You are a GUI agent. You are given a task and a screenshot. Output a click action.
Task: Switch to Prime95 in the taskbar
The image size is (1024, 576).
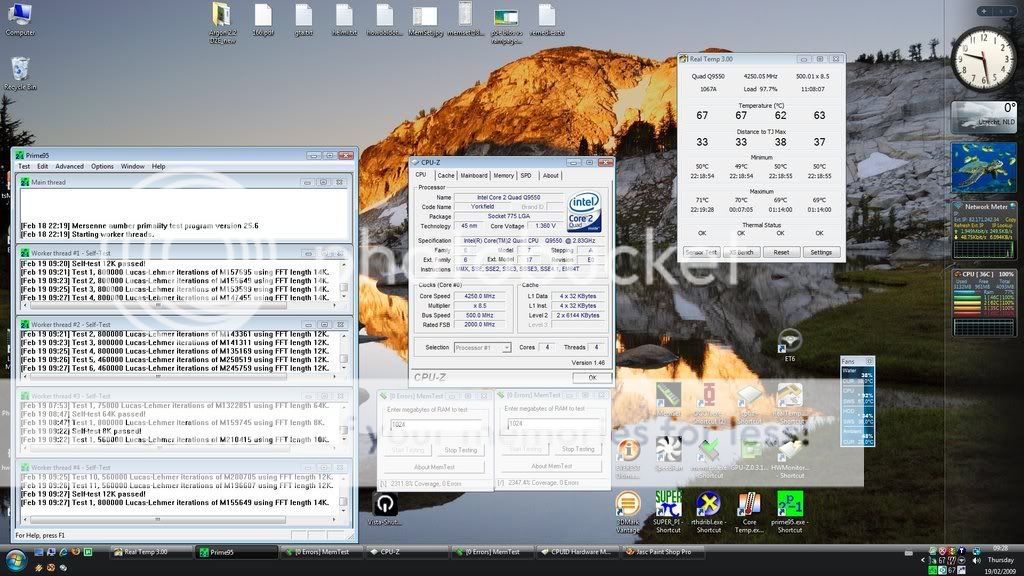click(x=236, y=552)
